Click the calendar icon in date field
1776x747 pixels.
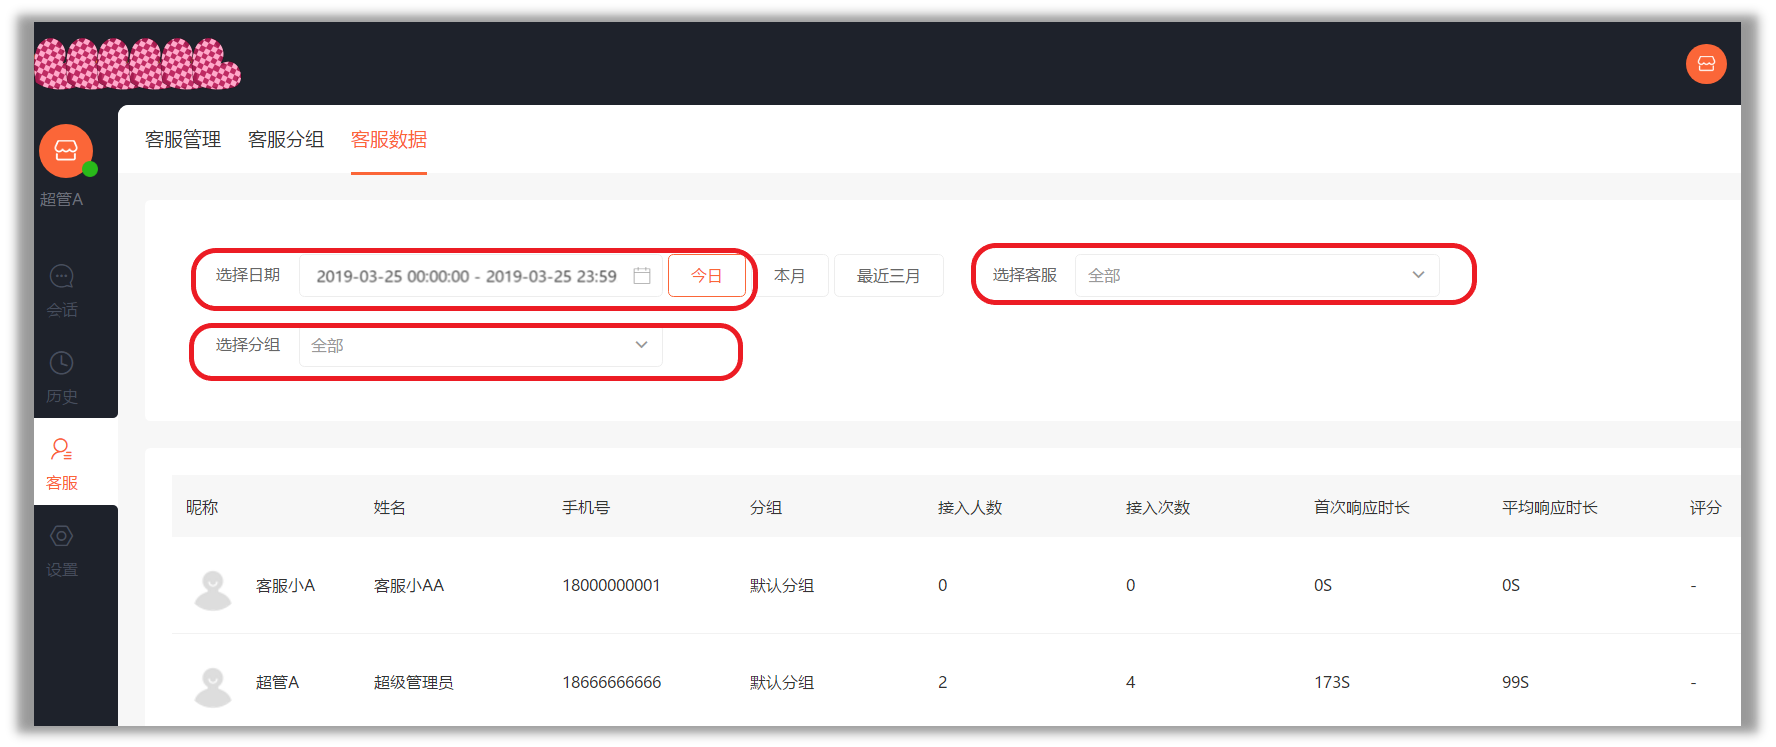point(642,276)
